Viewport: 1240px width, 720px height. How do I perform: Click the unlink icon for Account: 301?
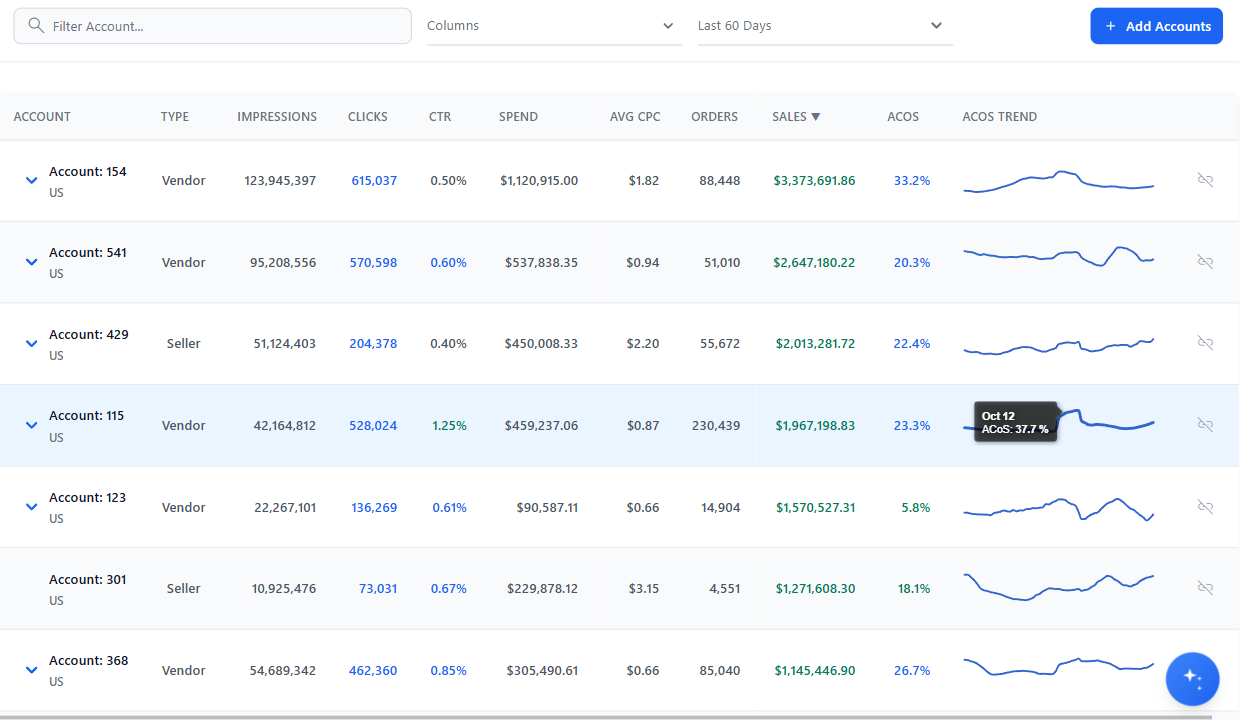[x=1205, y=588]
